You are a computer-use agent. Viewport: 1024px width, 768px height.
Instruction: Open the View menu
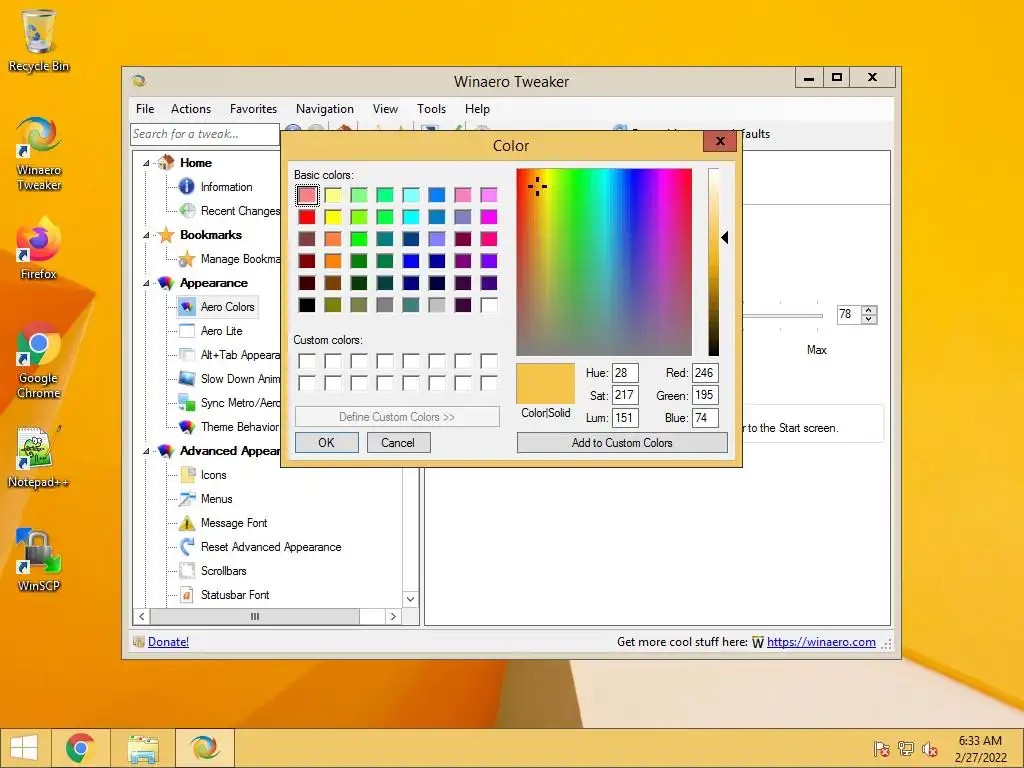point(385,109)
